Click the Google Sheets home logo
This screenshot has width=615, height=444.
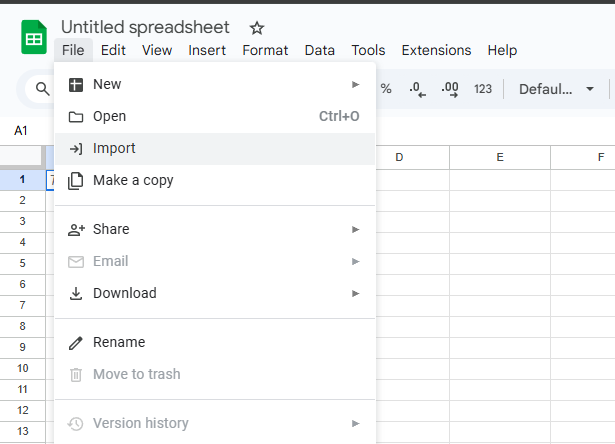pos(34,38)
